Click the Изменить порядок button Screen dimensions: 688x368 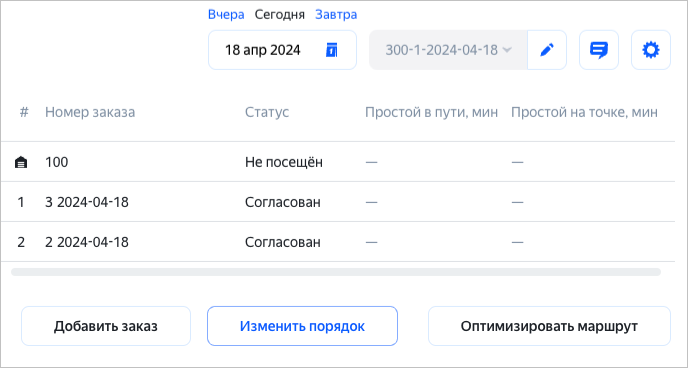tap(302, 326)
